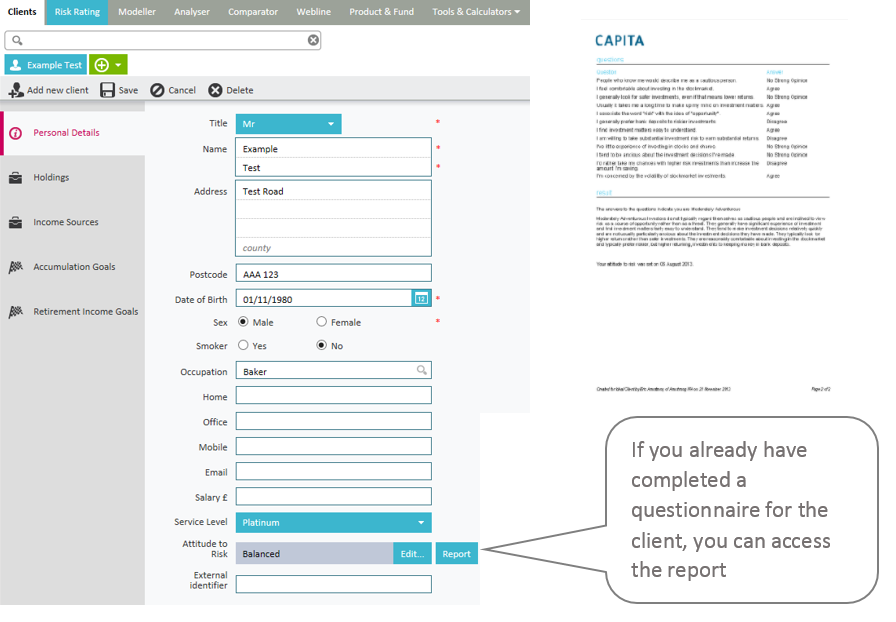Select the Personal Details section
The height and width of the screenshot is (622, 896).
(73, 133)
